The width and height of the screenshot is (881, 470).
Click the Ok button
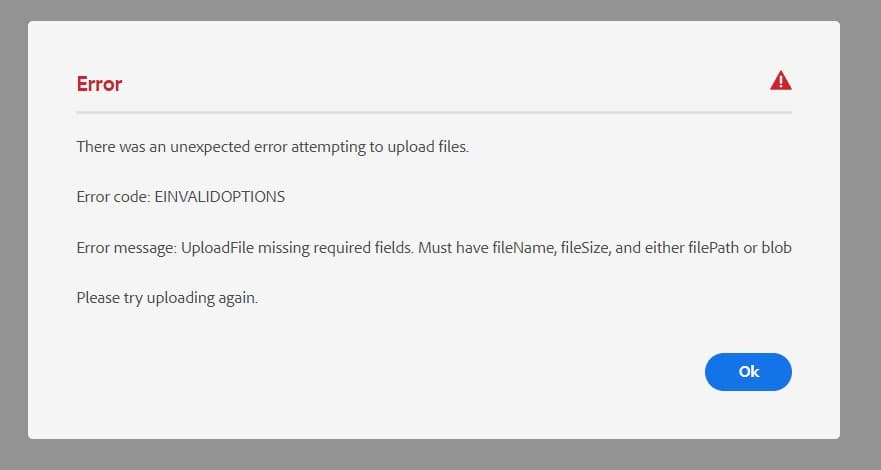pos(748,372)
